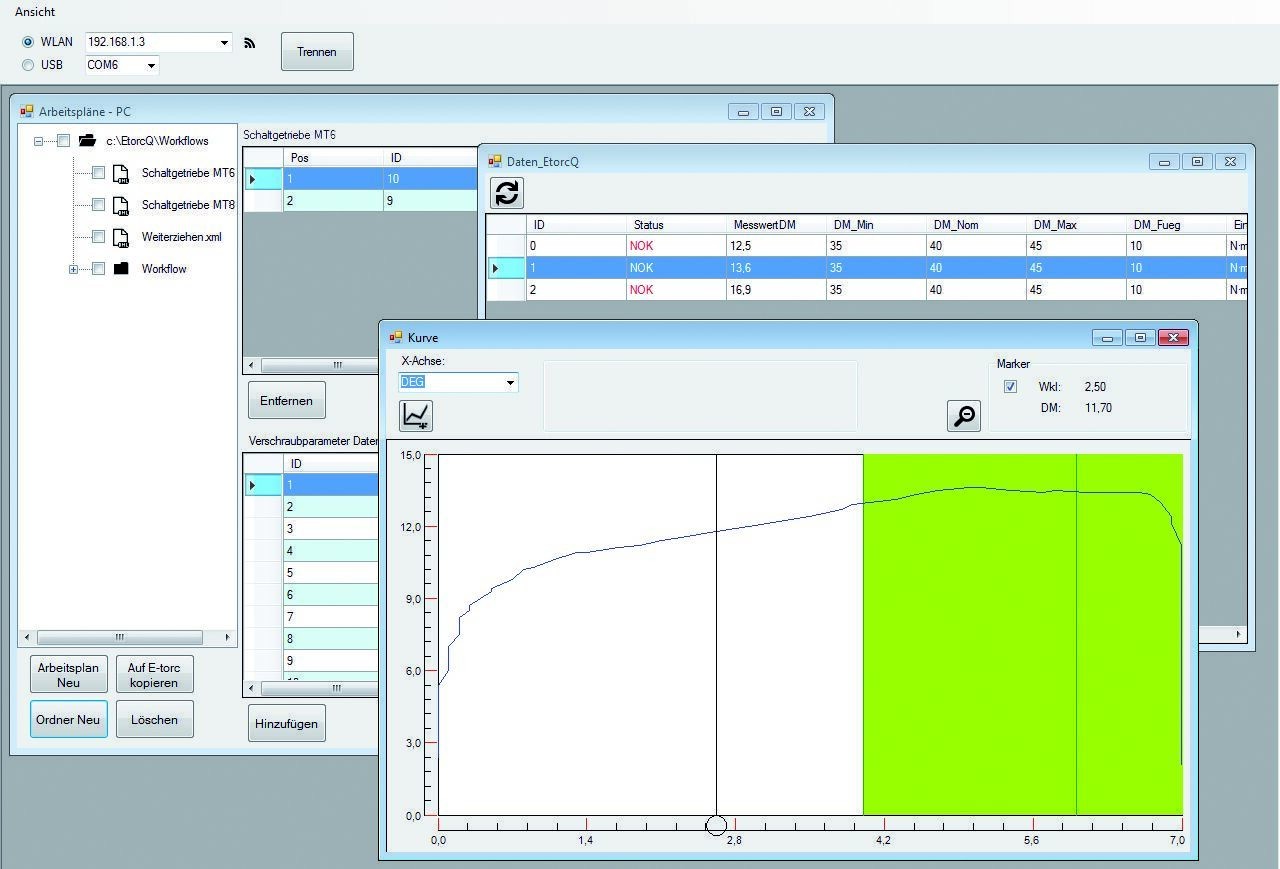Click the Weiterziehen.xml file icon
This screenshot has width=1280, height=869.
coord(121,237)
